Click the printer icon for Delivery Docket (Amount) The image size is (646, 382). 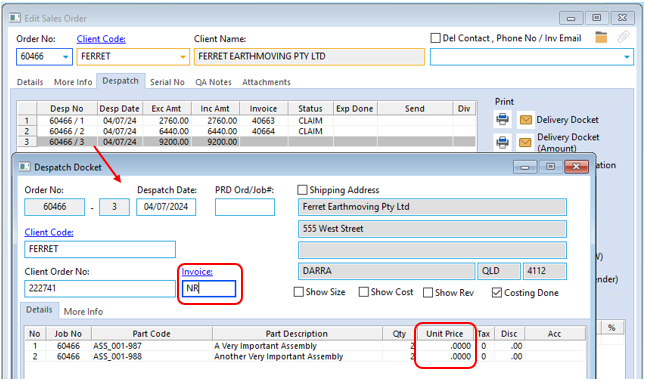(502, 143)
